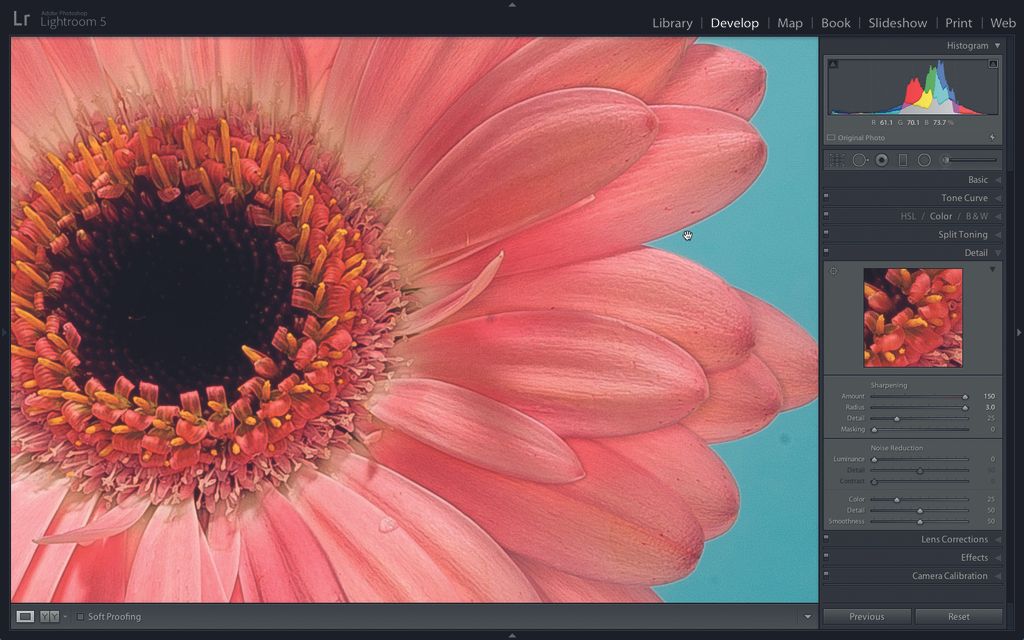The image size is (1024, 640).
Task: Select the Adjustment Brush tool
Action: click(944, 160)
